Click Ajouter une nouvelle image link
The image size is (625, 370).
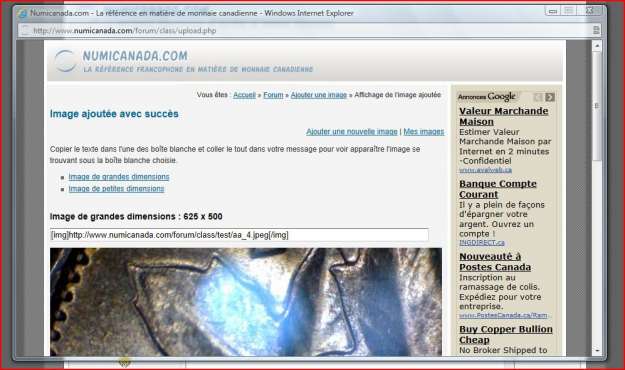pyautogui.click(x=352, y=132)
